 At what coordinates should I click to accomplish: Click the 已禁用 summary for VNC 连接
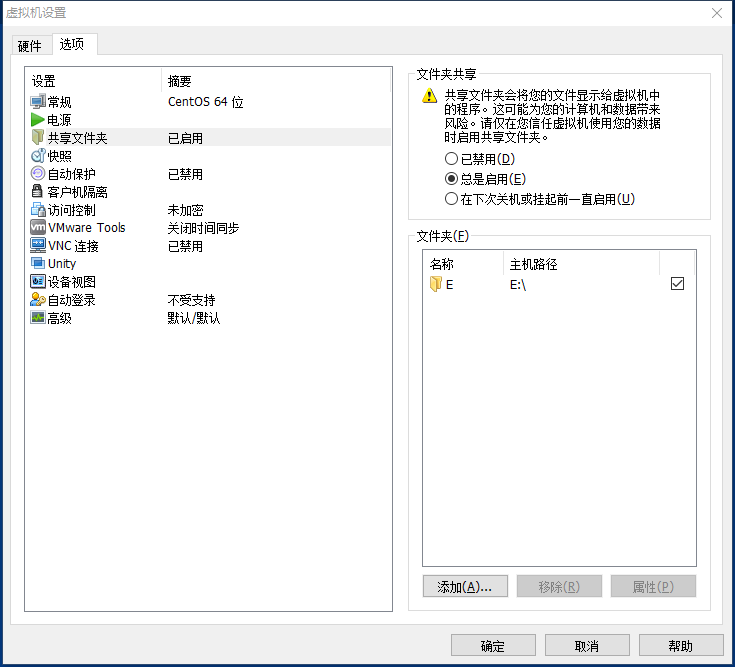(x=186, y=246)
